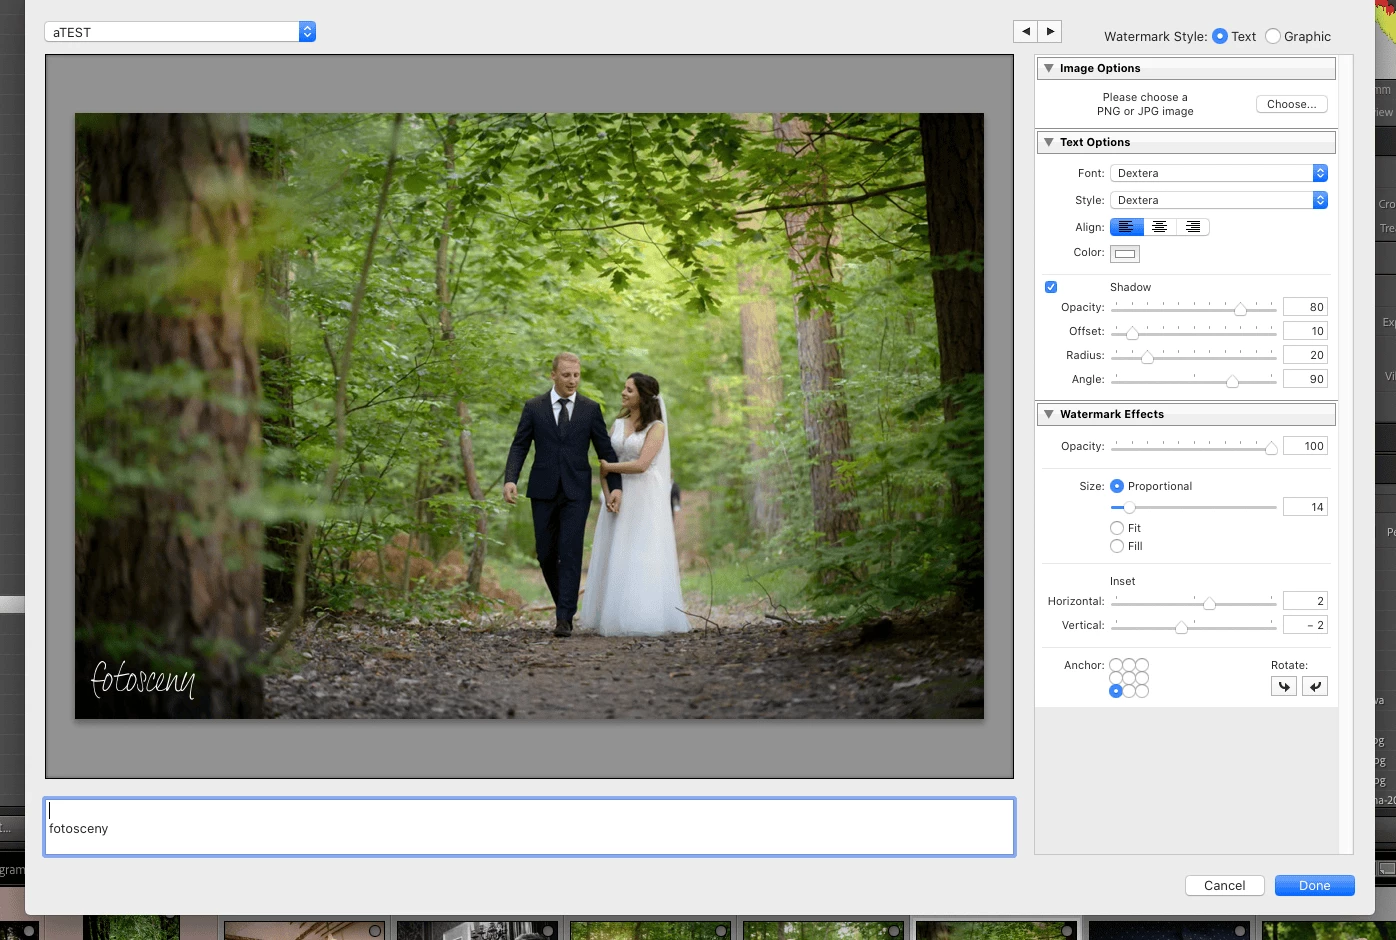Choose Proportional size option
Image resolution: width=1396 pixels, height=940 pixels.
point(1117,486)
